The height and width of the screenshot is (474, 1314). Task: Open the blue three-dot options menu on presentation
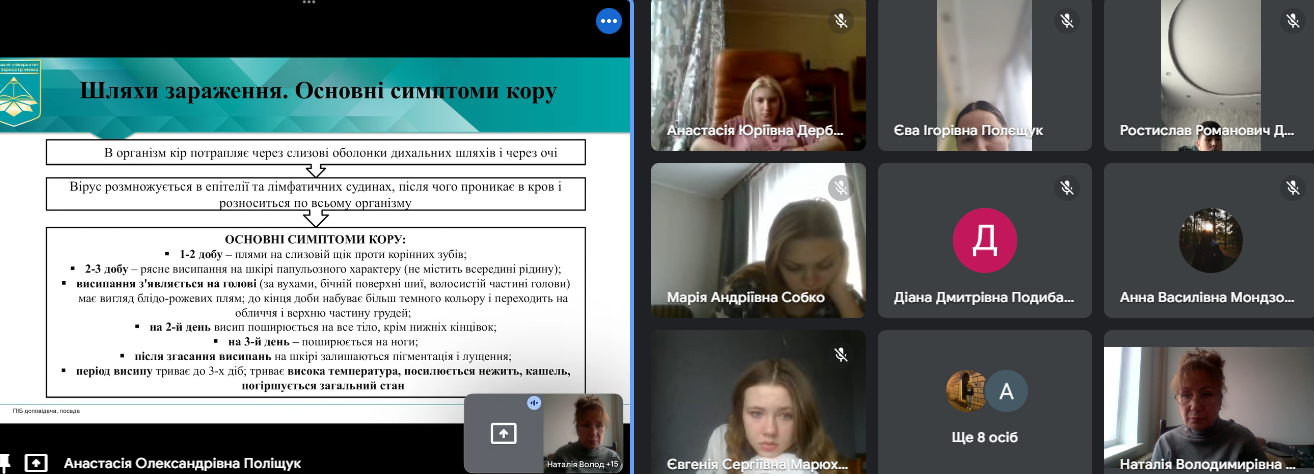tap(609, 21)
